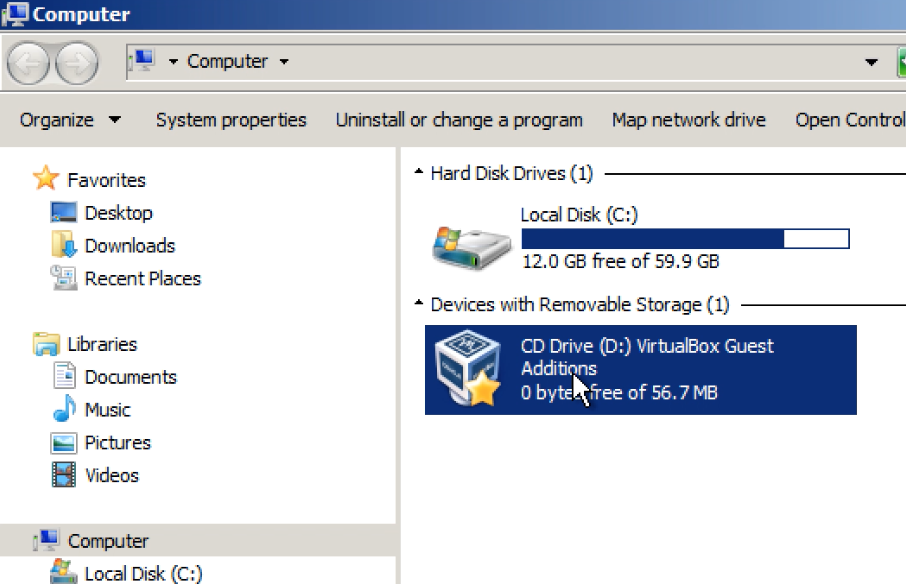This screenshot has width=906, height=584.
Task: Click the Forward navigation arrow button
Action: [77, 63]
